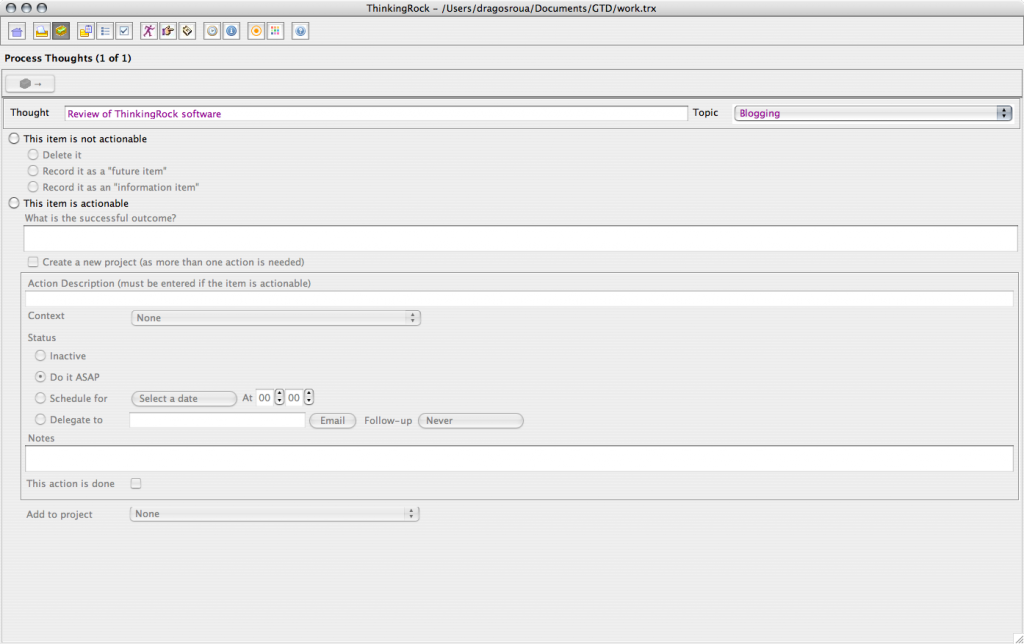Show the bulleted list actions icon

[x=105, y=31]
